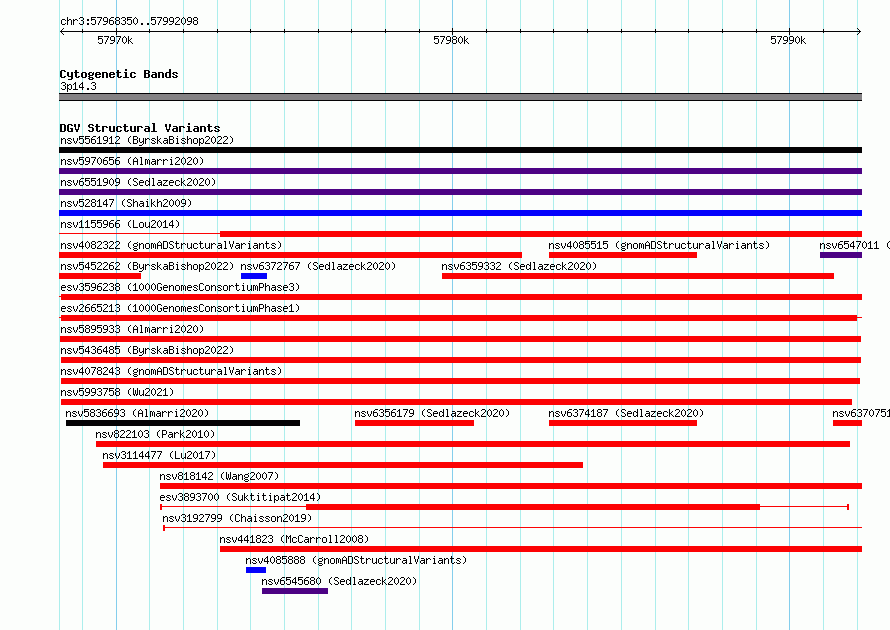Click the small blue nsv4085888 bar
This screenshot has height=630, width=890.
click(x=256, y=570)
